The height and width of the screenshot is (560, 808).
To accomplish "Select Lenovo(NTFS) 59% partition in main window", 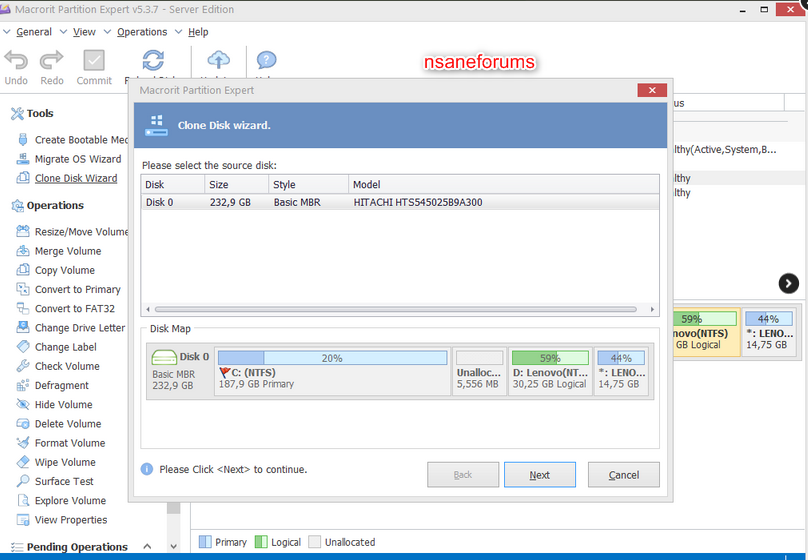I will (x=706, y=332).
